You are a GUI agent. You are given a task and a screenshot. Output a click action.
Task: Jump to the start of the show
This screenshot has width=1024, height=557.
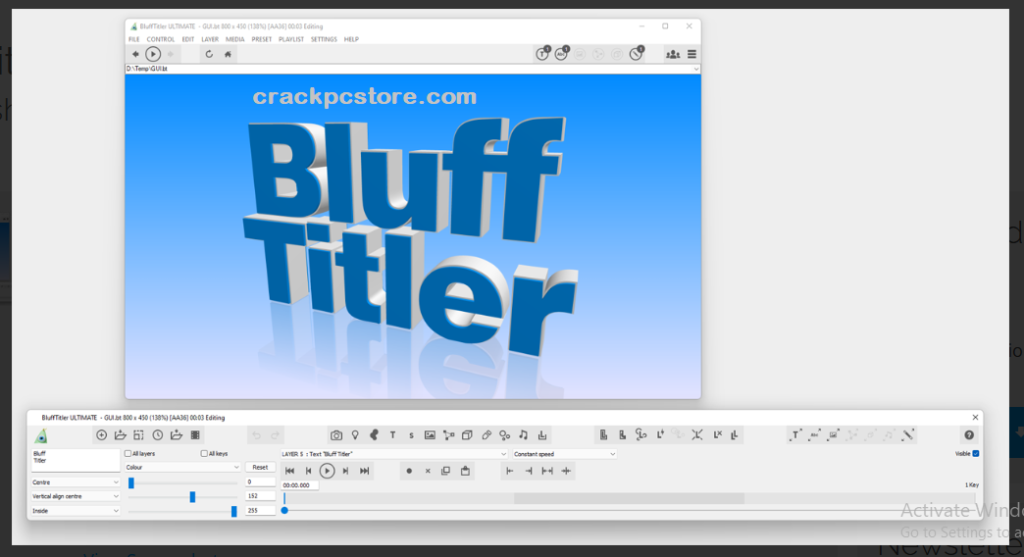tap(290, 471)
